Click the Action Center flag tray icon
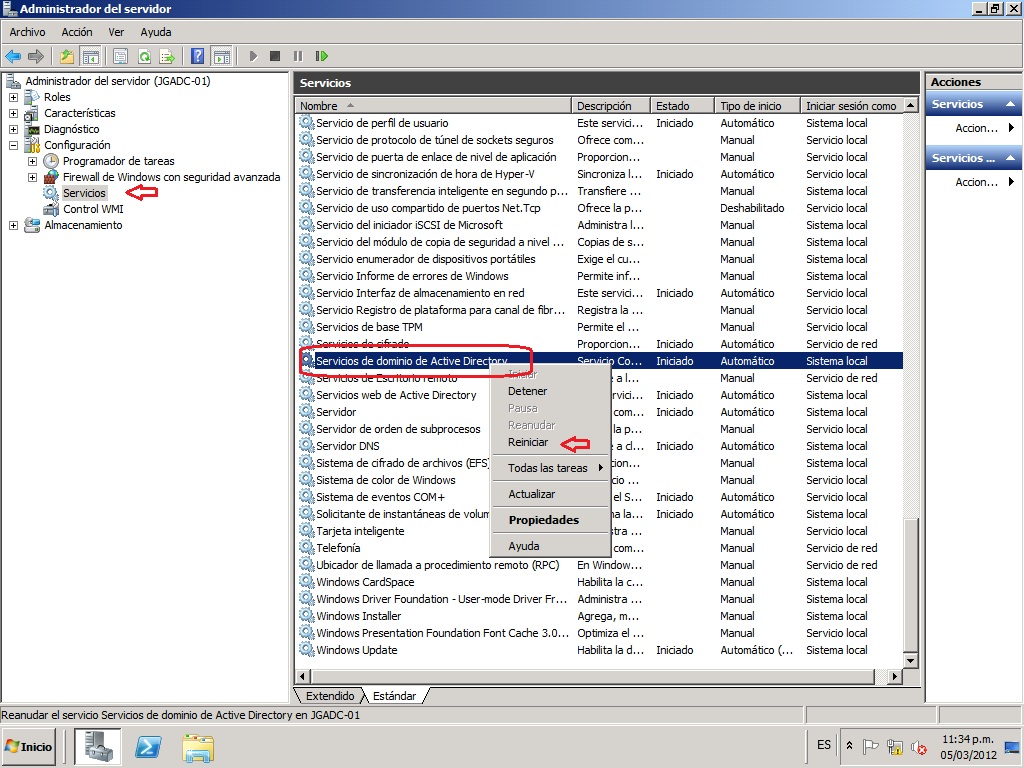1024x768 pixels. [871, 746]
